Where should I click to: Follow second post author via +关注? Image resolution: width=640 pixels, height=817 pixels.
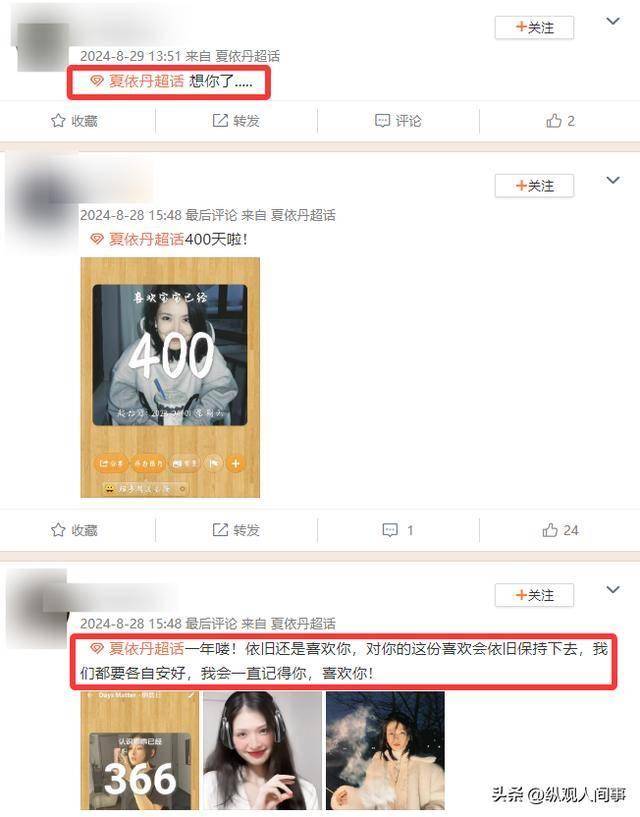click(x=534, y=186)
